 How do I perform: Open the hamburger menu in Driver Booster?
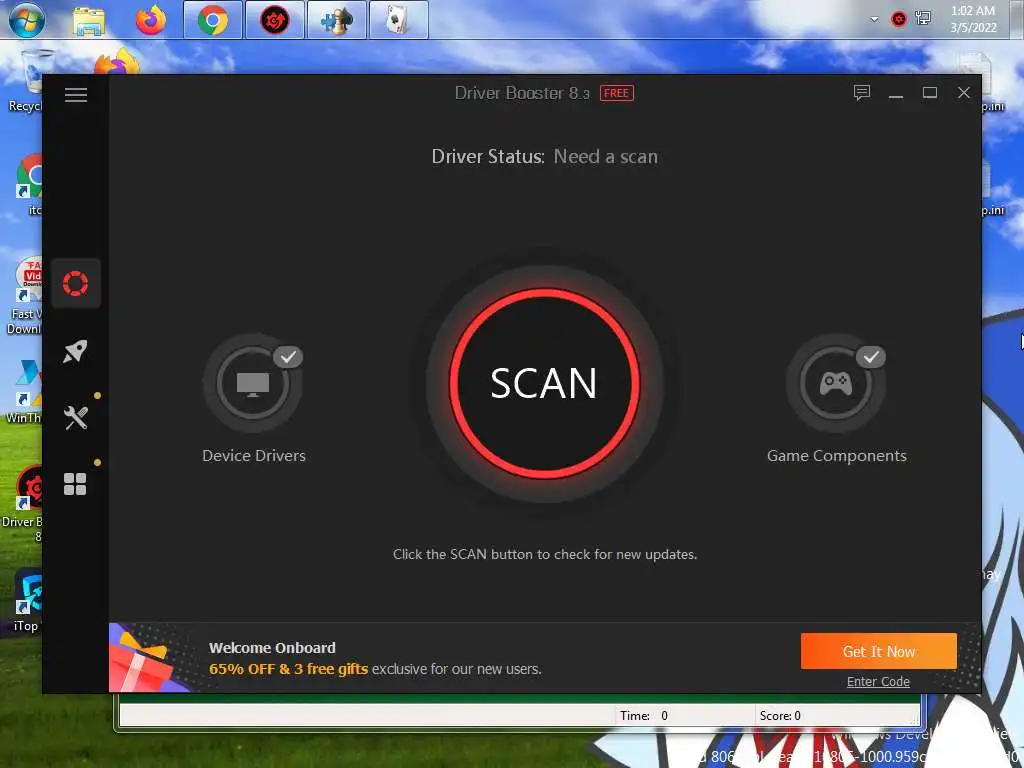pos(76,95)
